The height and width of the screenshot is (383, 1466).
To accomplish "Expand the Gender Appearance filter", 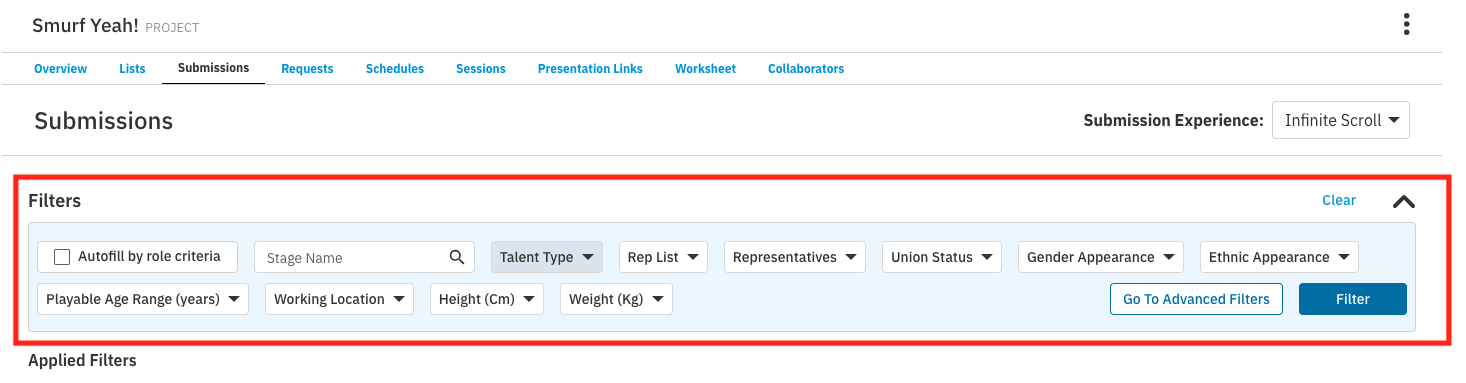I will [x=1101, y=257].
